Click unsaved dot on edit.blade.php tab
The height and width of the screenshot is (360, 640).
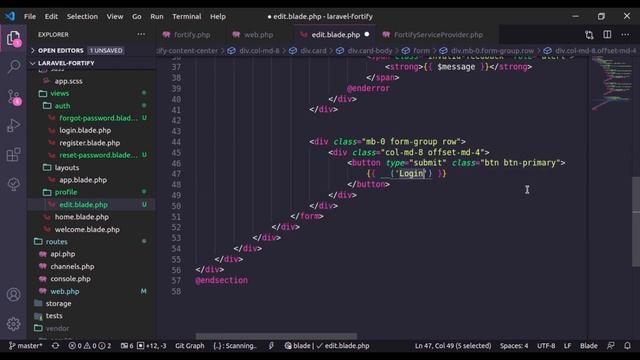tap(367, 34)
